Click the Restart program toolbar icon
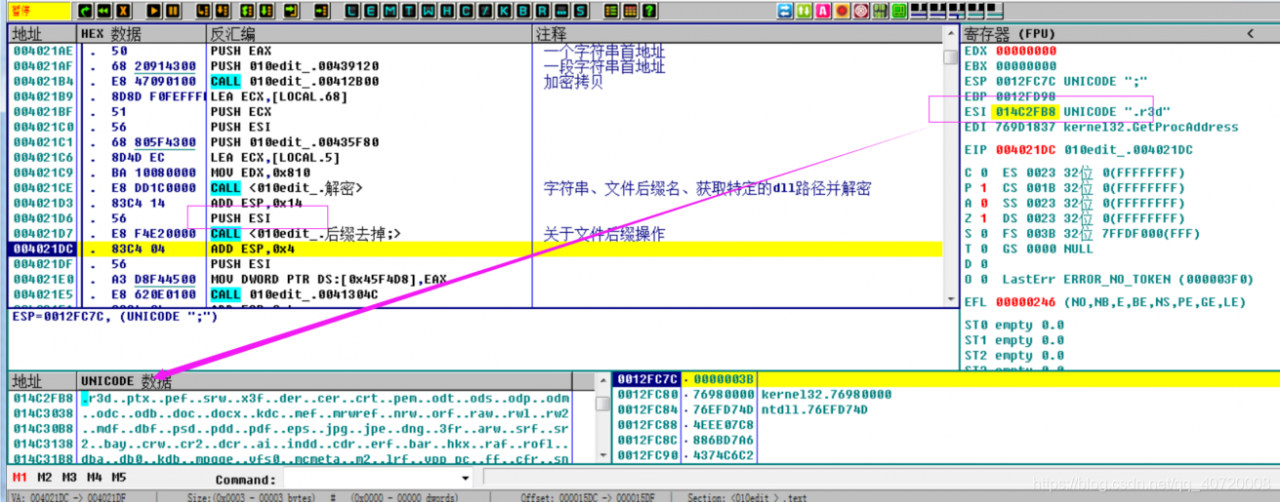 tap(86, 10)
